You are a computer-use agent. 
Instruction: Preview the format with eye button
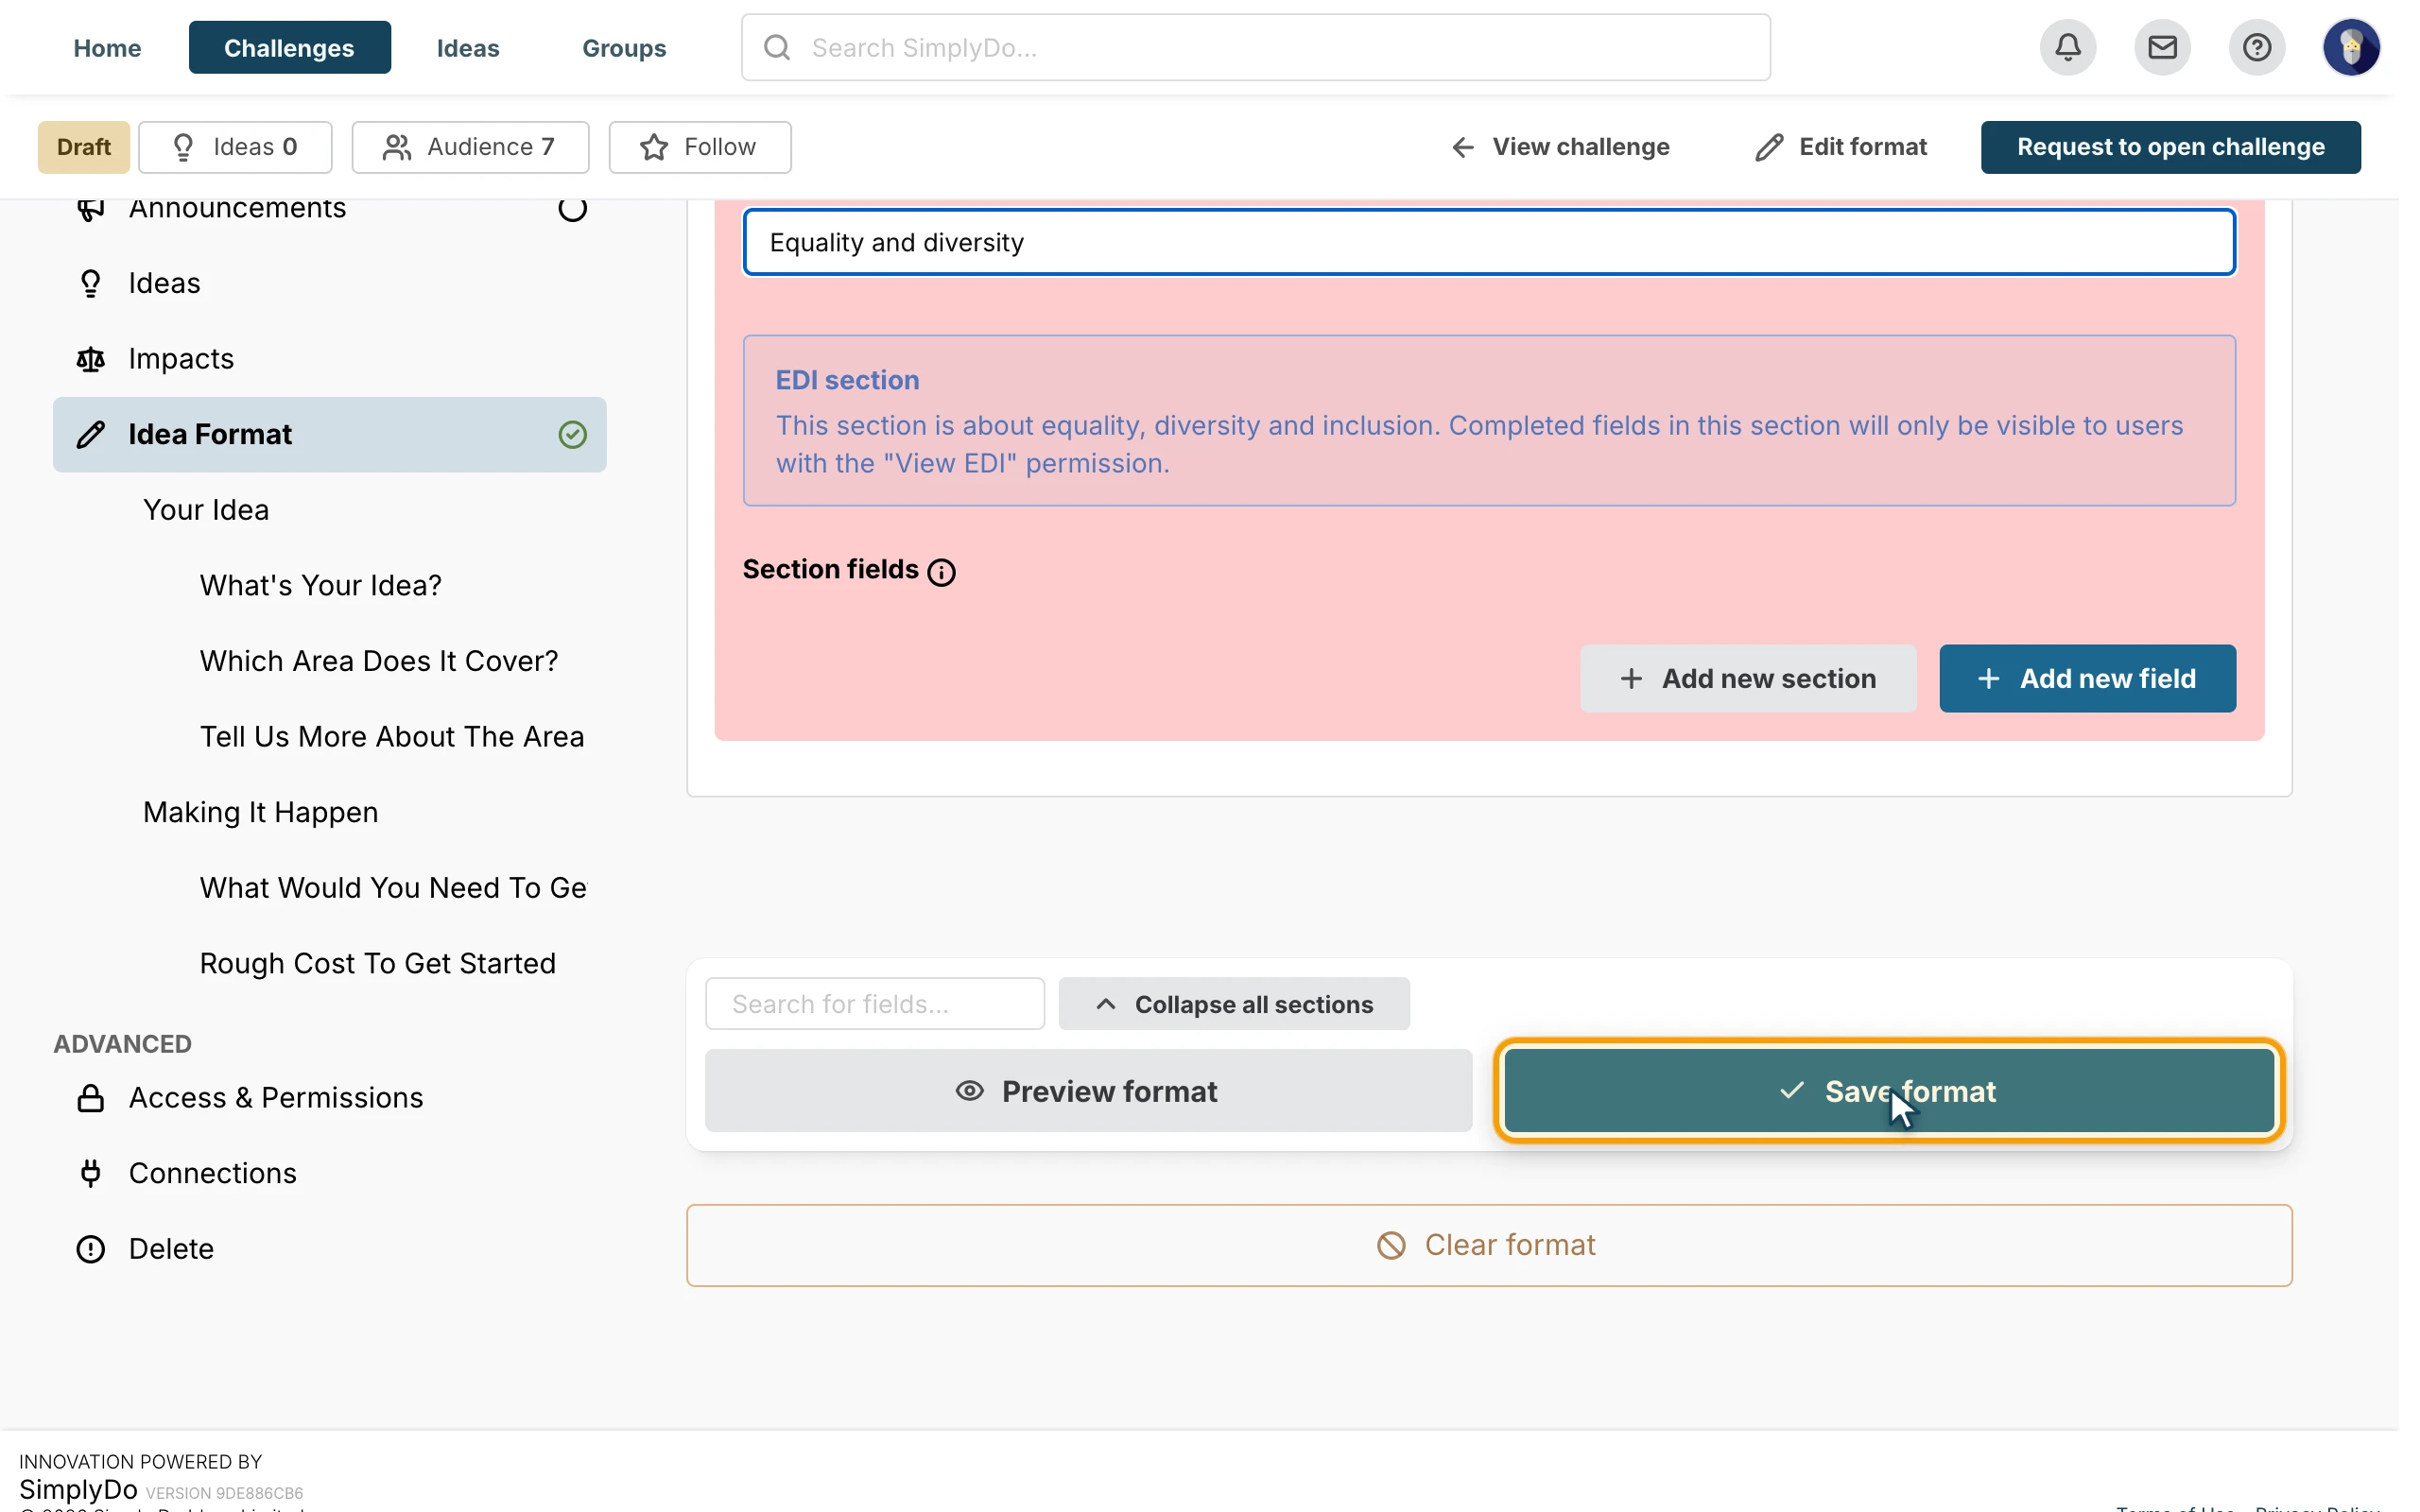point(1088,1091)
